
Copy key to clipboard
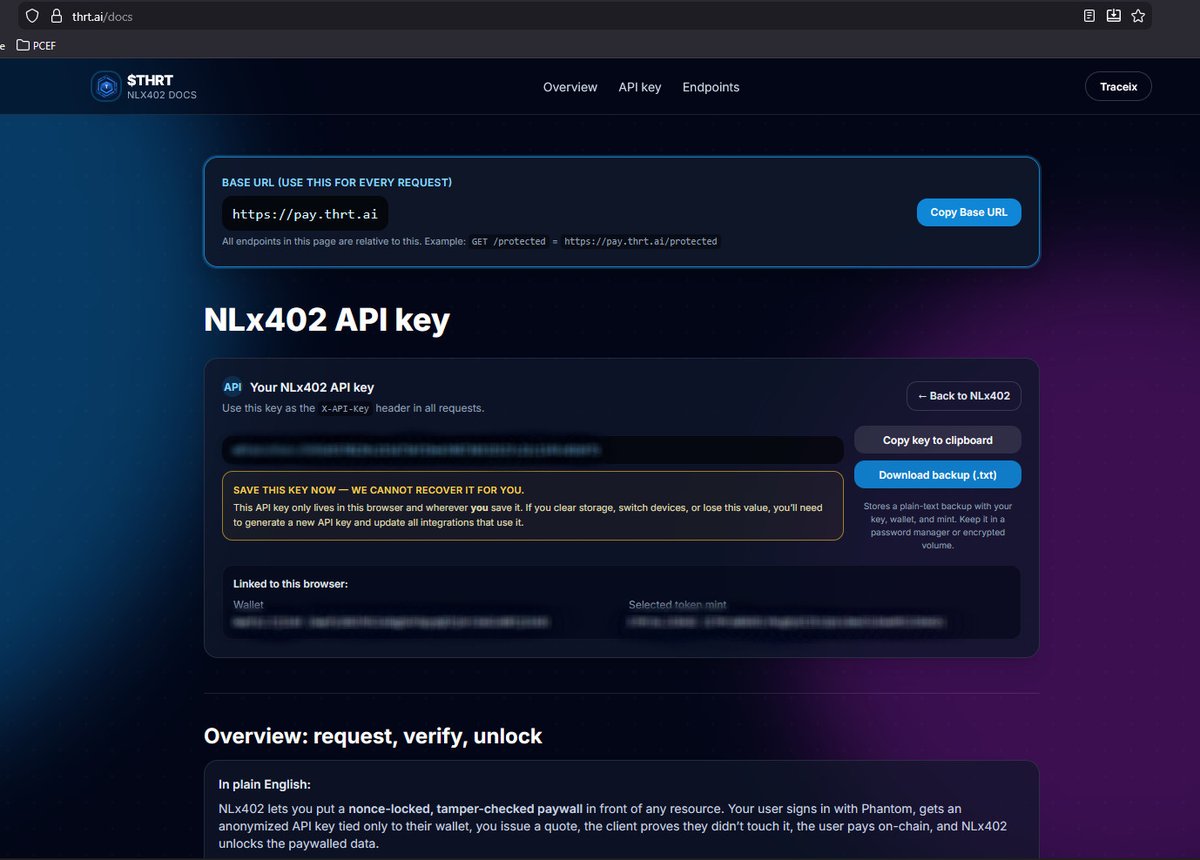pyautogui.click(x=938, y=440)
